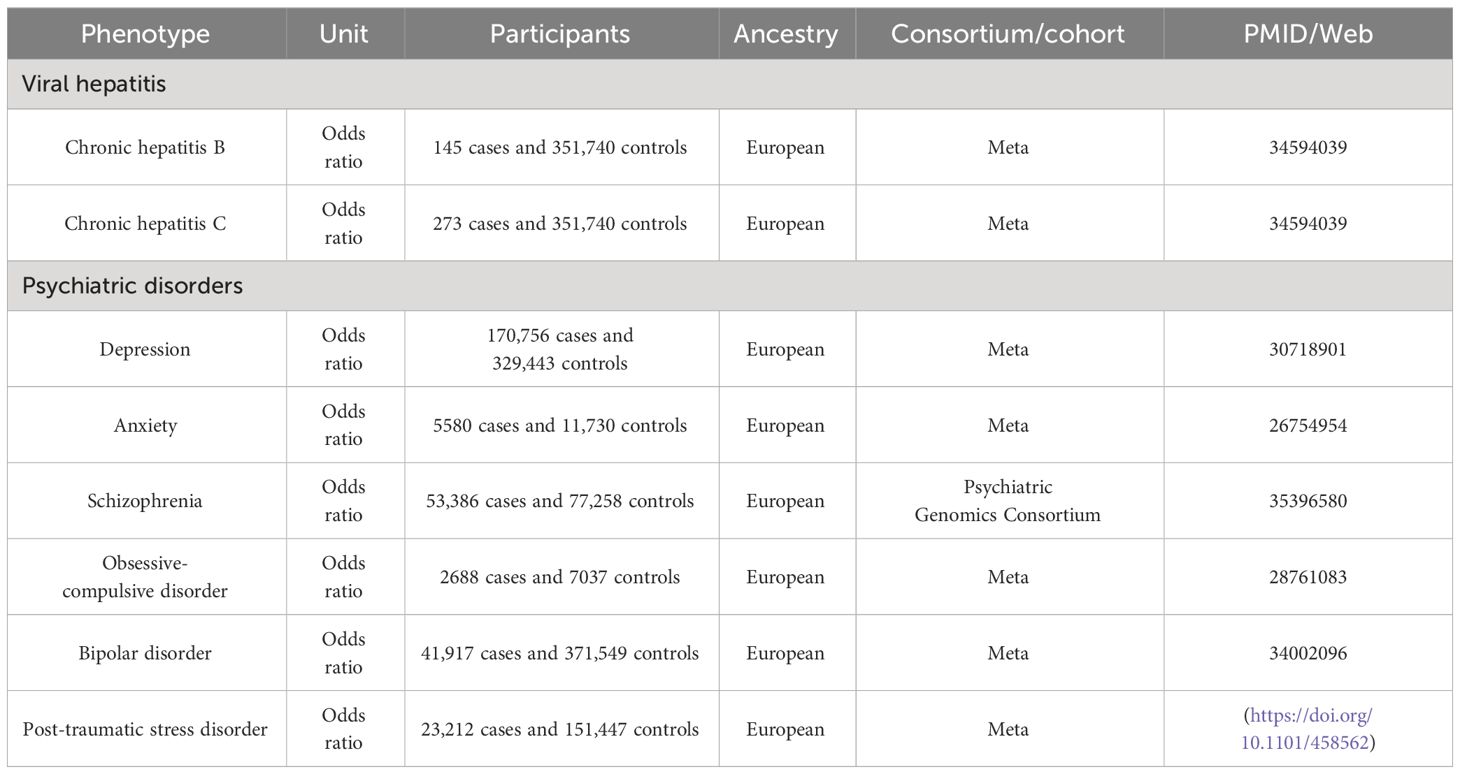Select the Anxiety phenotype cell
1460x774 pixels.
click(x=146, y=425)
